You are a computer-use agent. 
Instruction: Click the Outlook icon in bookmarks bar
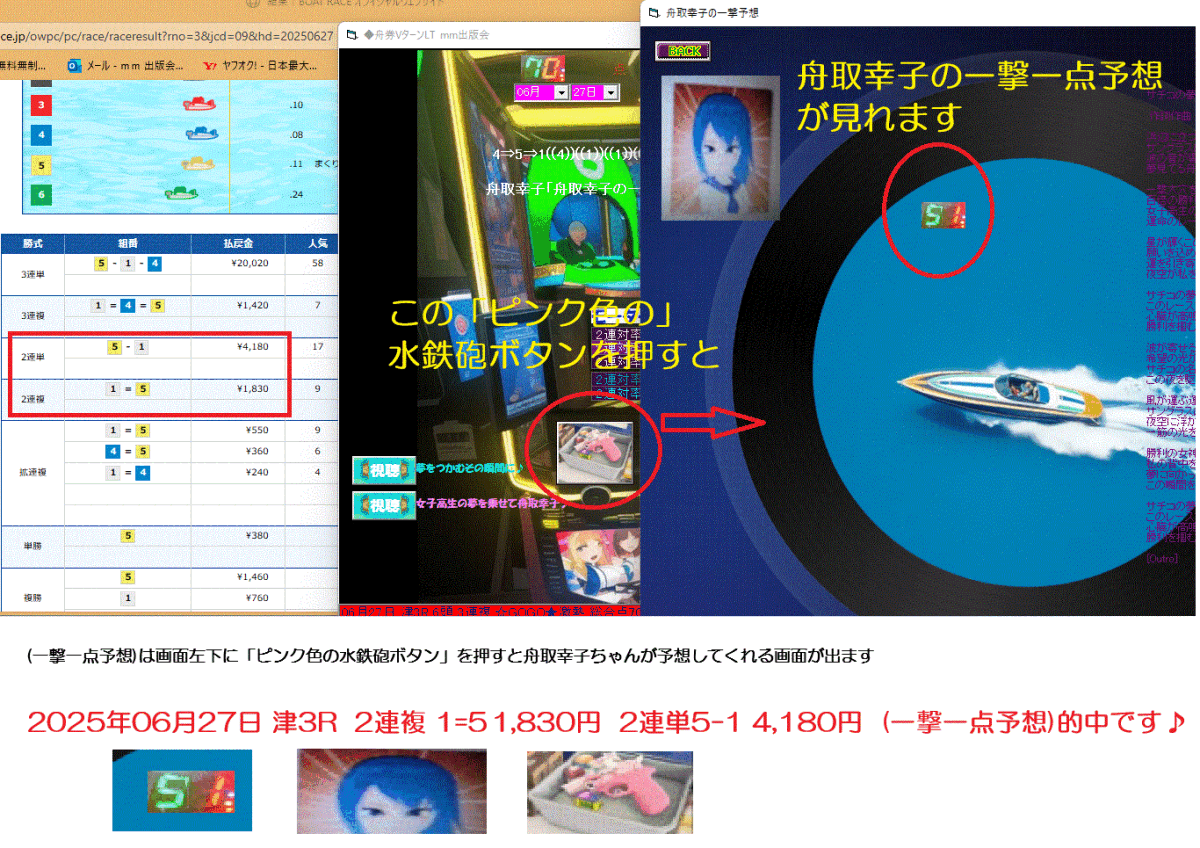[x=74, y=65]
